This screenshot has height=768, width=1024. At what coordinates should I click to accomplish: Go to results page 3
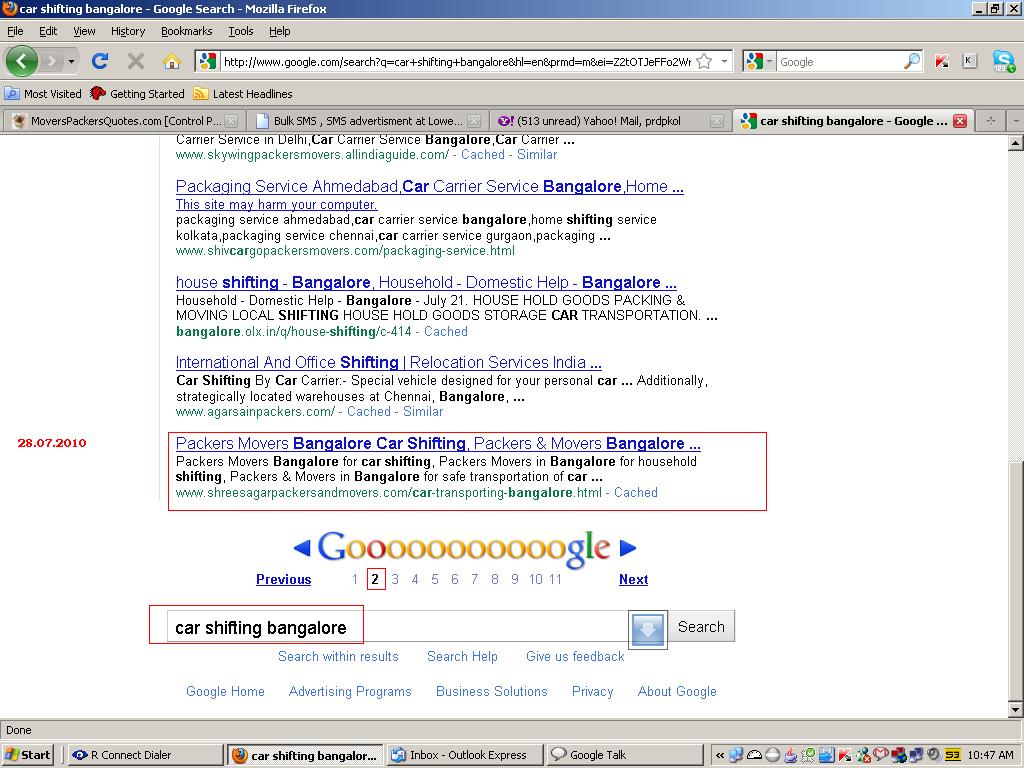click(x=395, y=579)
